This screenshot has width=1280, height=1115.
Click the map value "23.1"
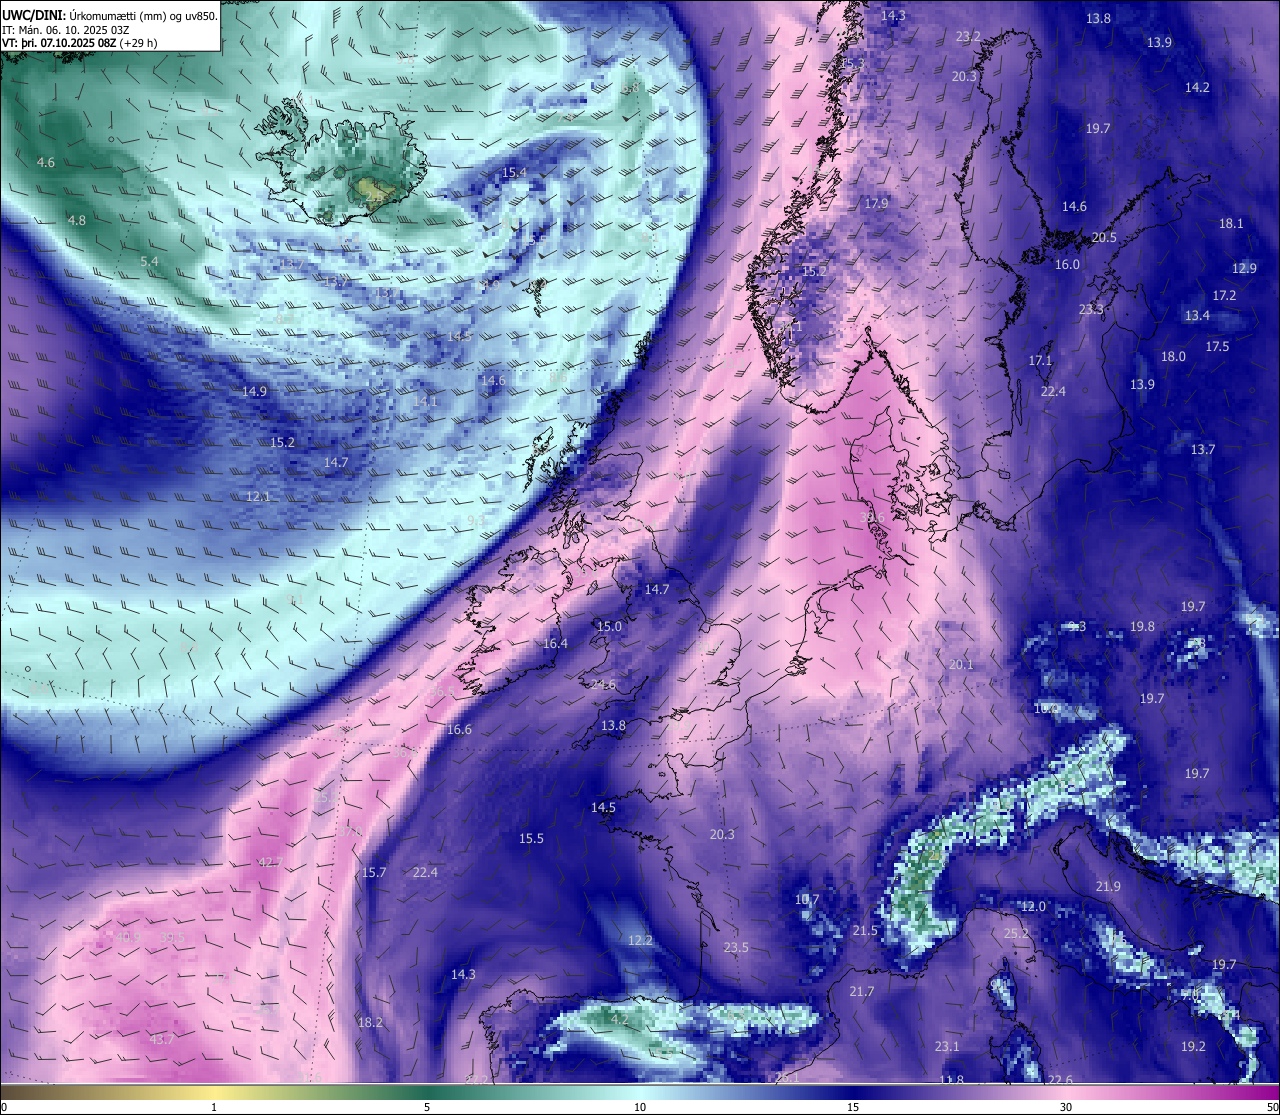click(947, 1046)
